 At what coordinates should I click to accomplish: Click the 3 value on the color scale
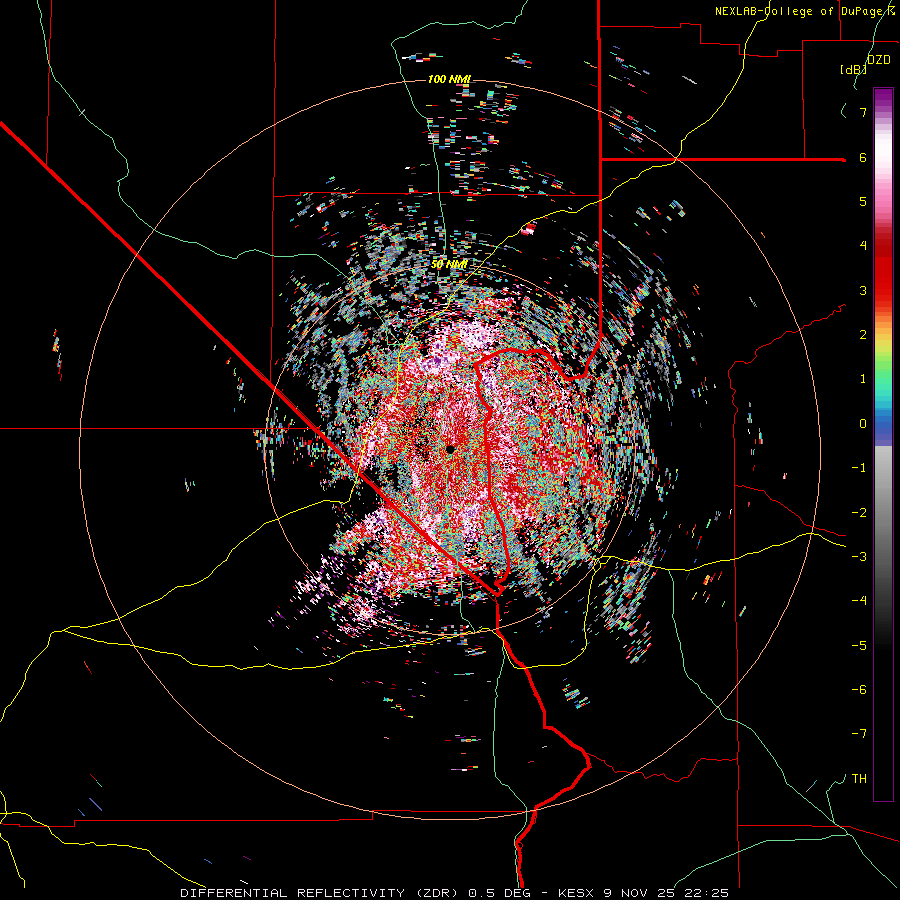pyautogui.click(x=863, y=290)
